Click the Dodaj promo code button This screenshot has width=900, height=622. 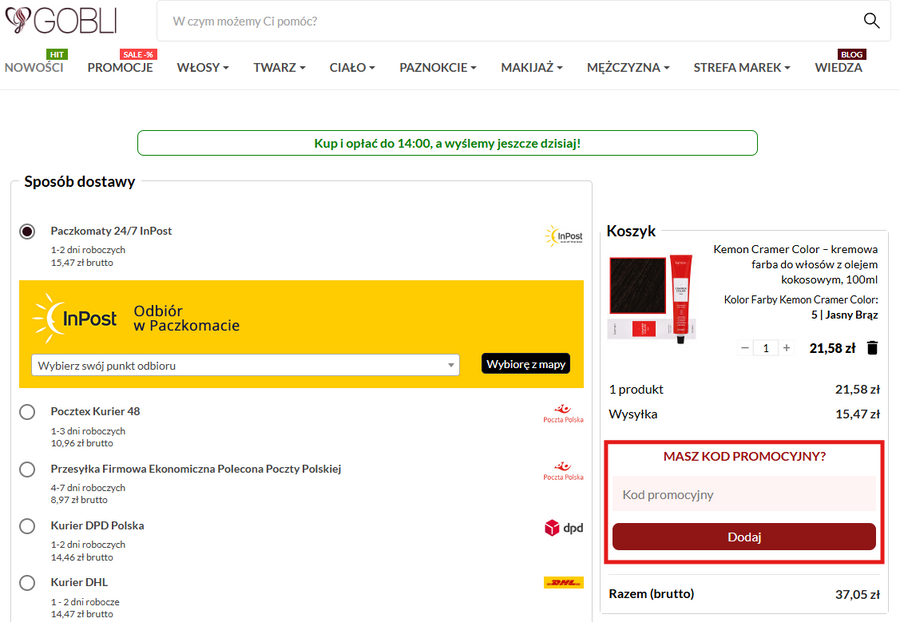pyautogui.click(x=744, y=537)
